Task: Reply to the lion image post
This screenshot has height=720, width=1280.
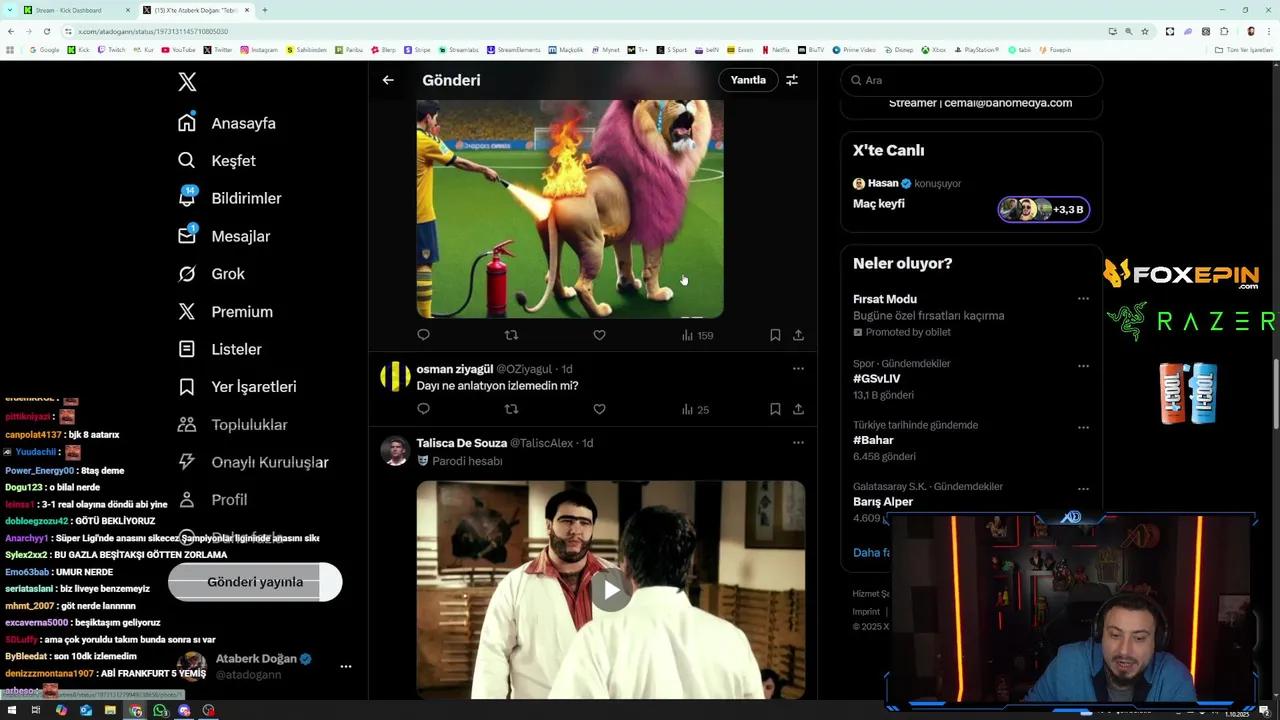Action: point(423,335)
